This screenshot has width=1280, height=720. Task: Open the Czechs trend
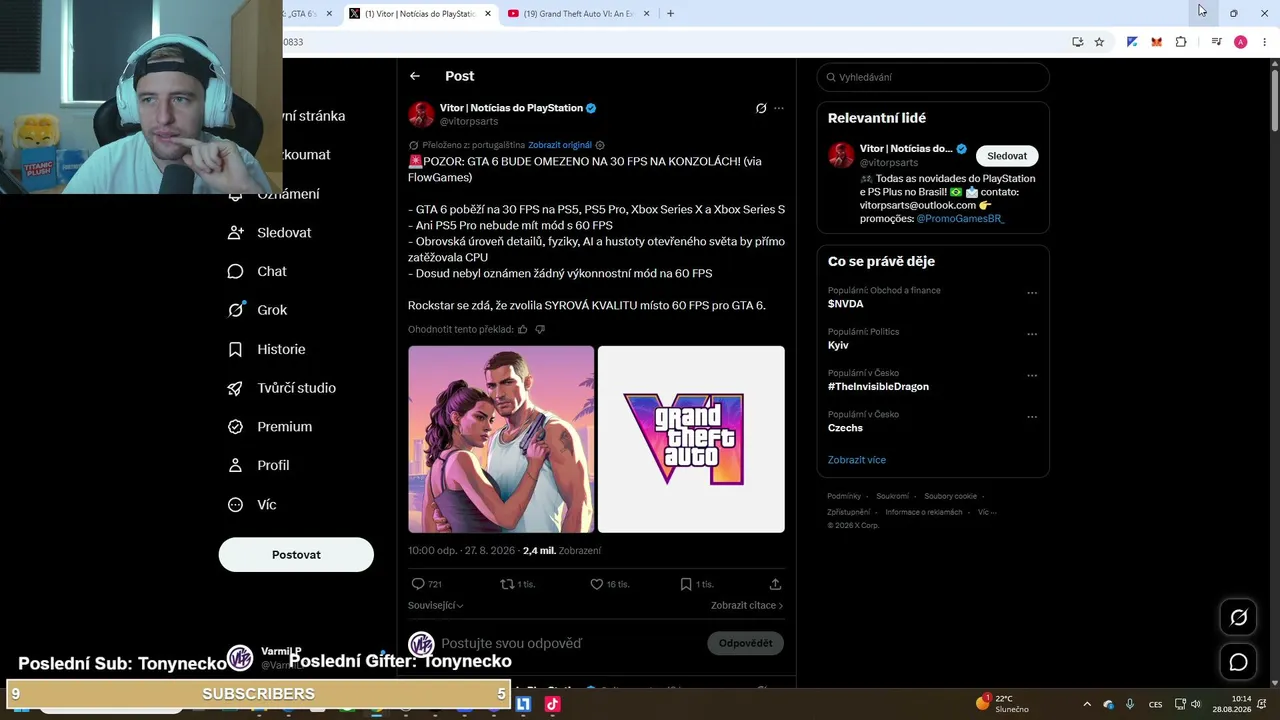(845, 428)
